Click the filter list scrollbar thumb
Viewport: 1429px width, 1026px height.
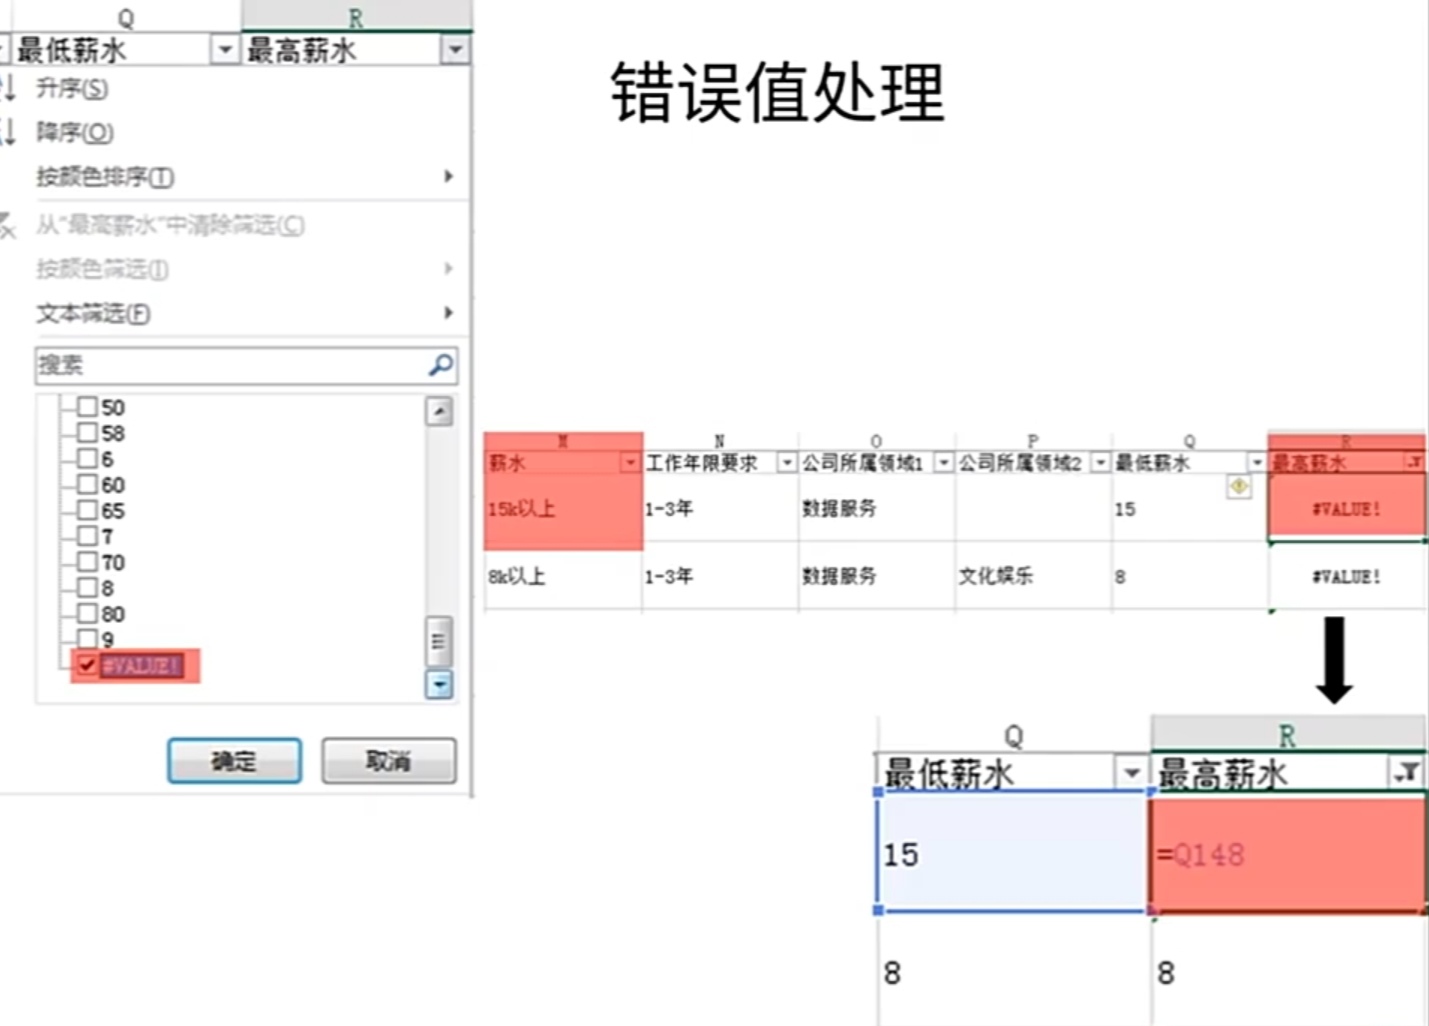click(439, 641)
